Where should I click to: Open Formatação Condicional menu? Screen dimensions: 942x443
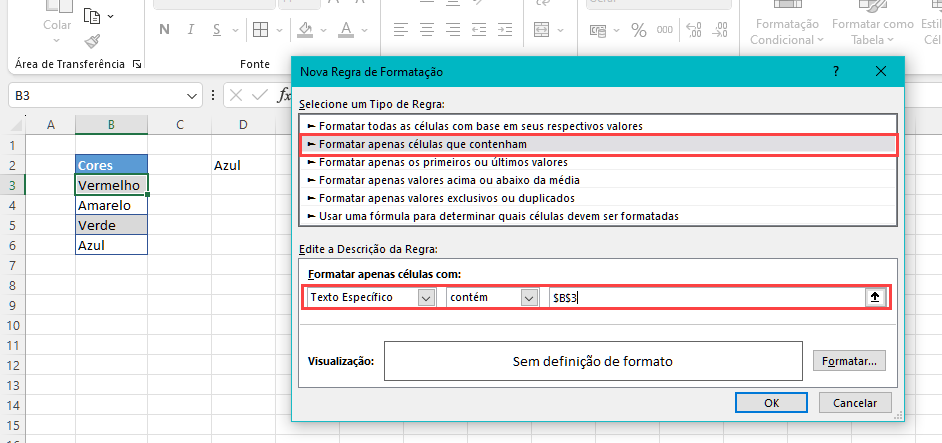tap(787, 32)
